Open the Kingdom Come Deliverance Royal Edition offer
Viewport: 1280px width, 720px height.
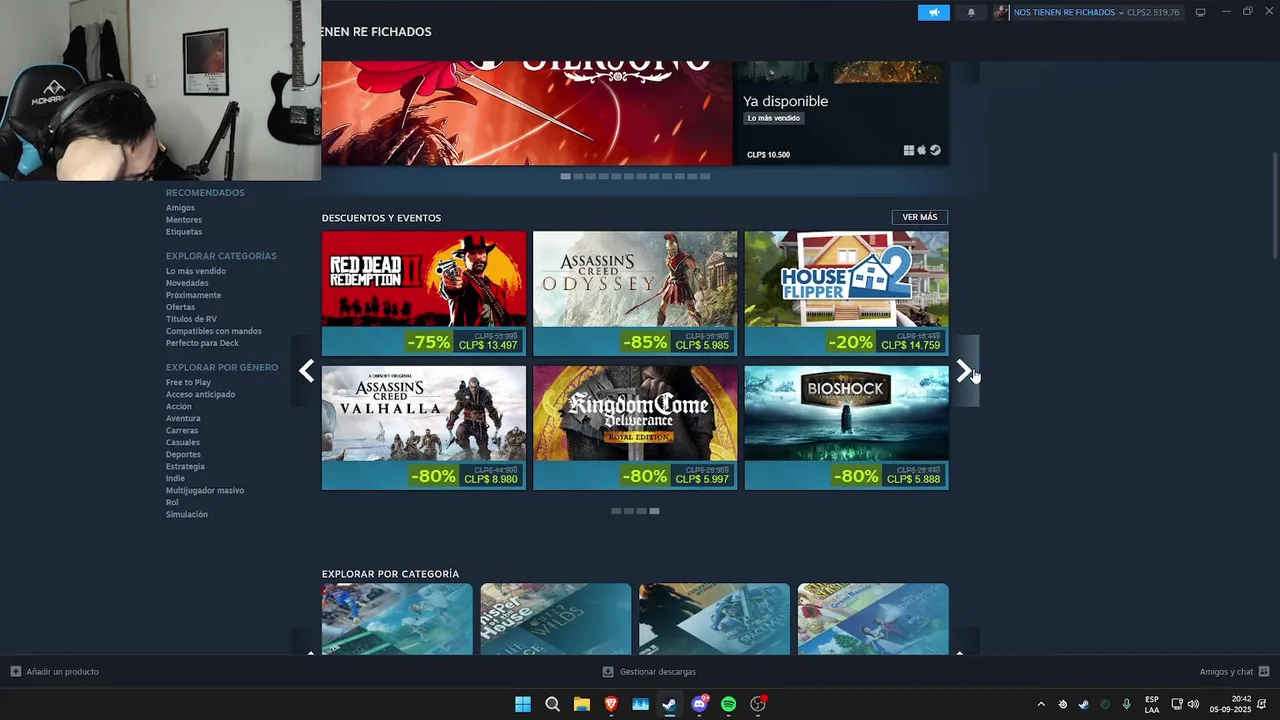pos(635,428)
